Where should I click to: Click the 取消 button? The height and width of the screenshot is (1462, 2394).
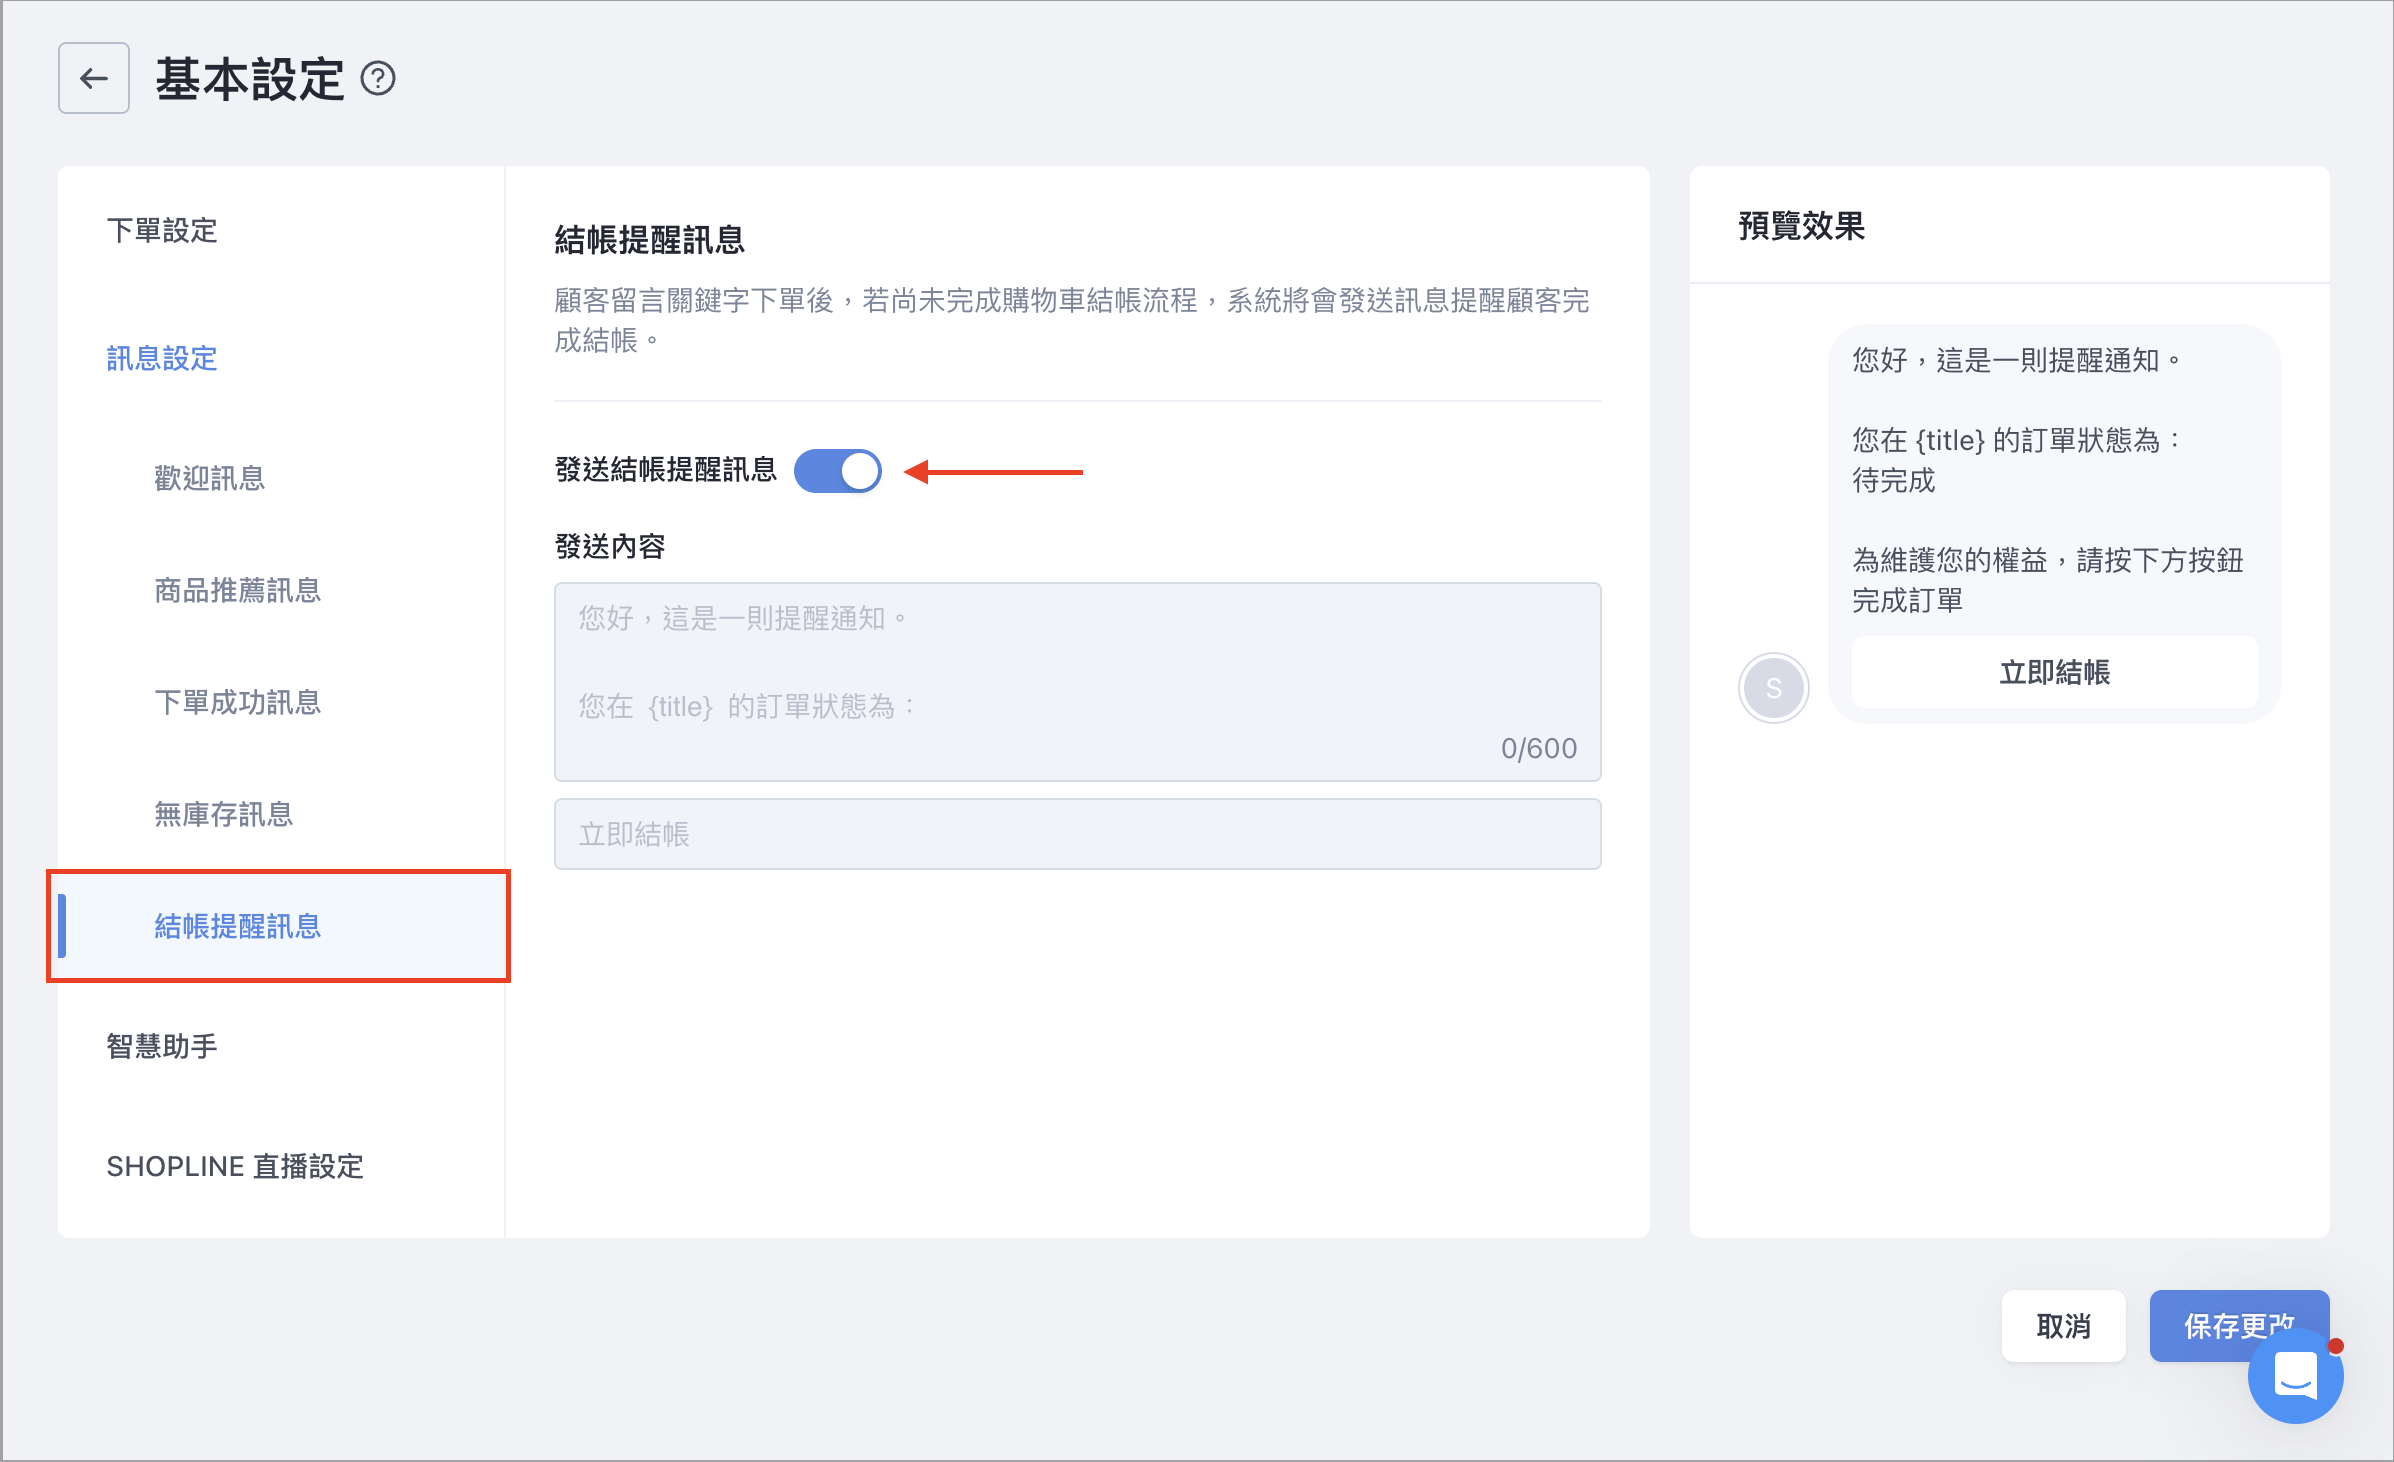[2064, 1326]
